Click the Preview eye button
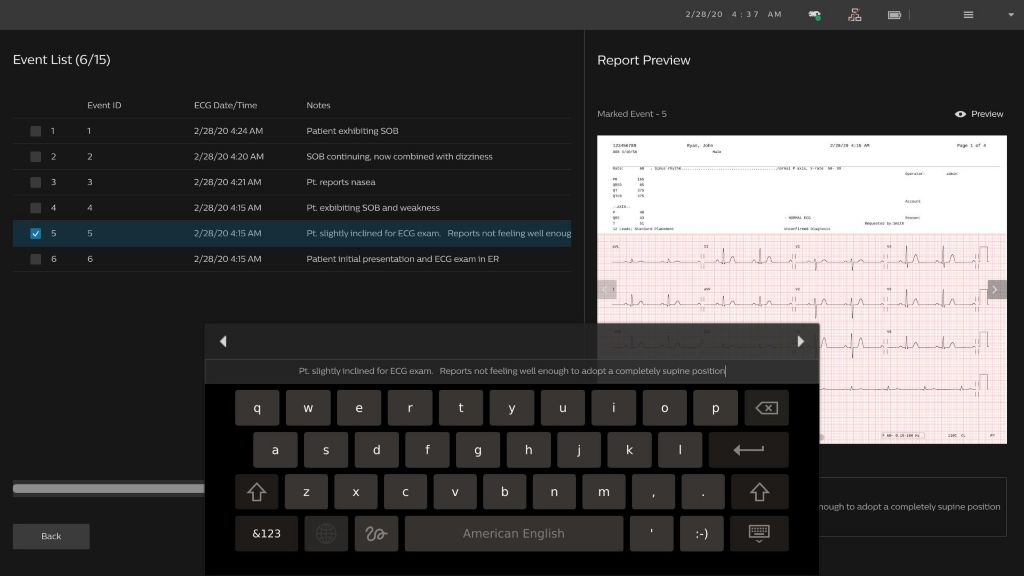This screenshot has height=576, width=1024. [979, 114]
